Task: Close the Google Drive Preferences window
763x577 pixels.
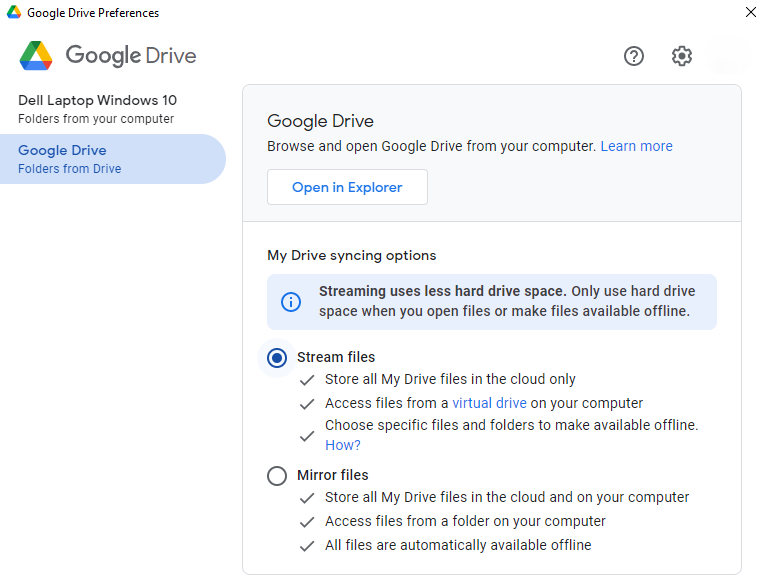Action: pos(750,12)
